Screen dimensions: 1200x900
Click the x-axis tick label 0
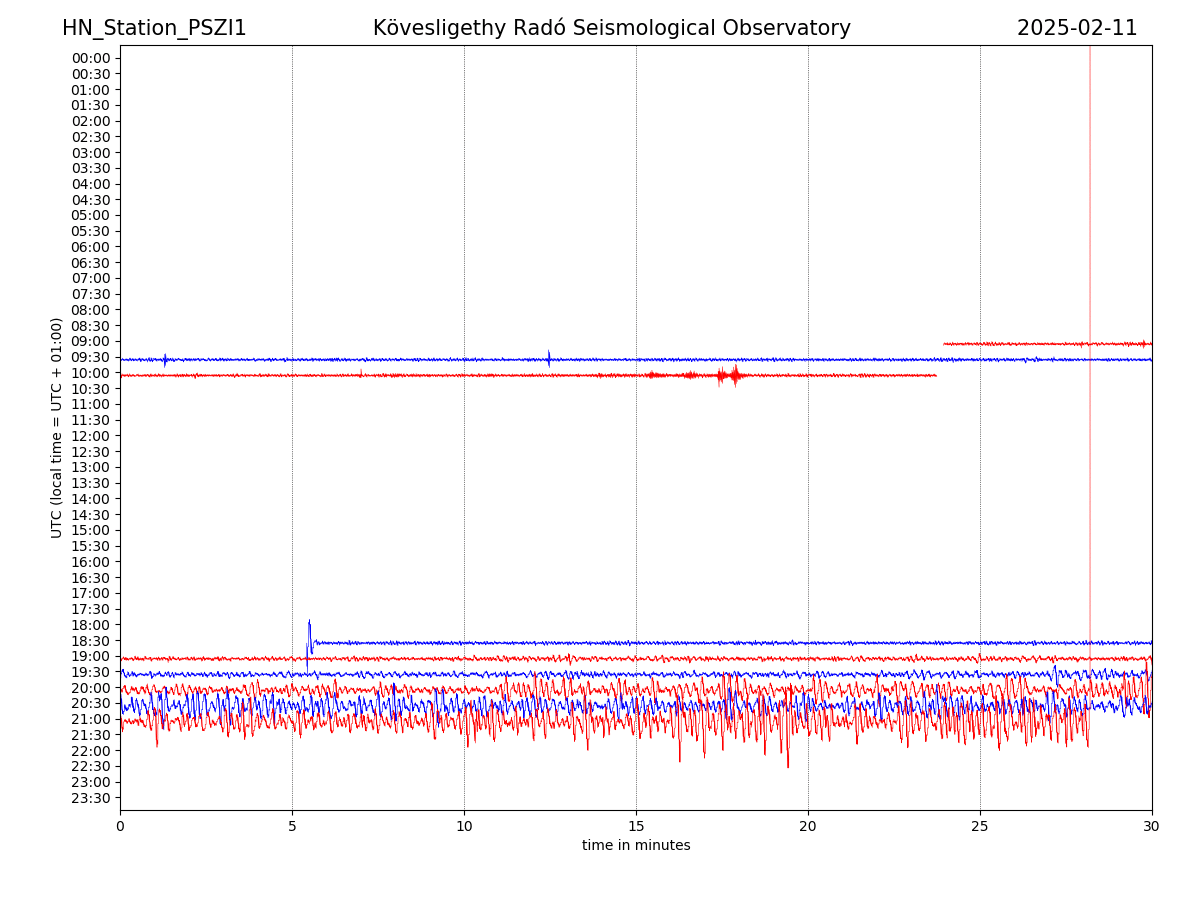pos(120,826)
